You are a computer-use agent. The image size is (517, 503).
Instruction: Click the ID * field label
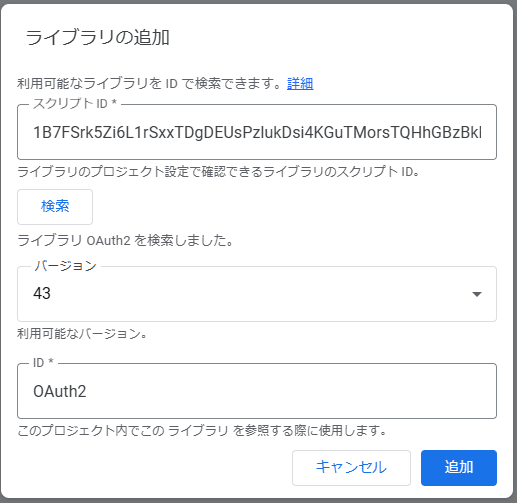coord(43,363)
